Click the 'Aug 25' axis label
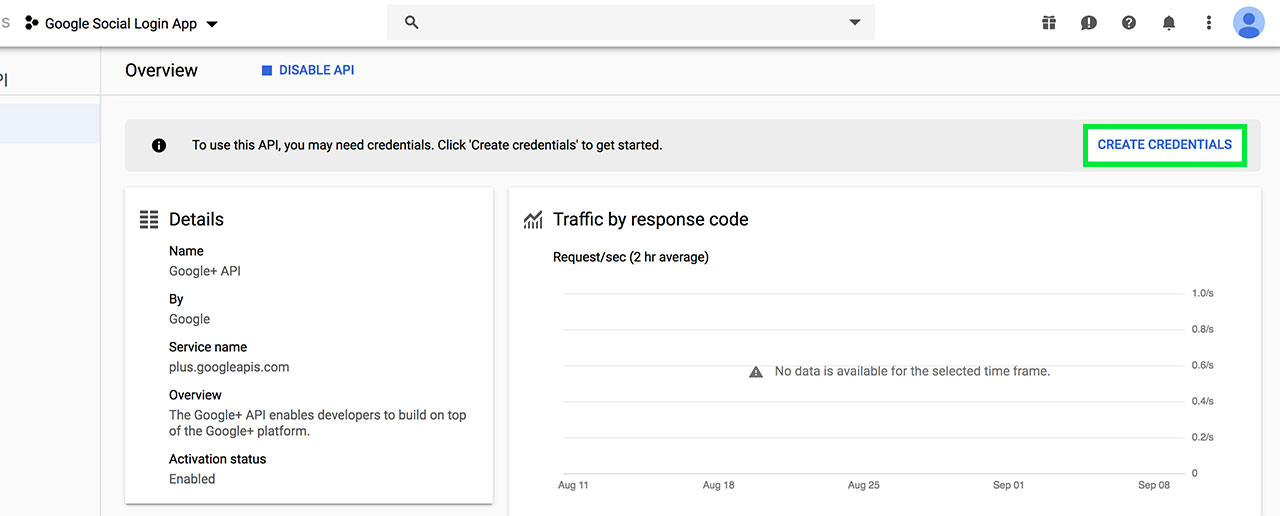The height and width of the screenshot is (516, 1280). tap(863, 485)
